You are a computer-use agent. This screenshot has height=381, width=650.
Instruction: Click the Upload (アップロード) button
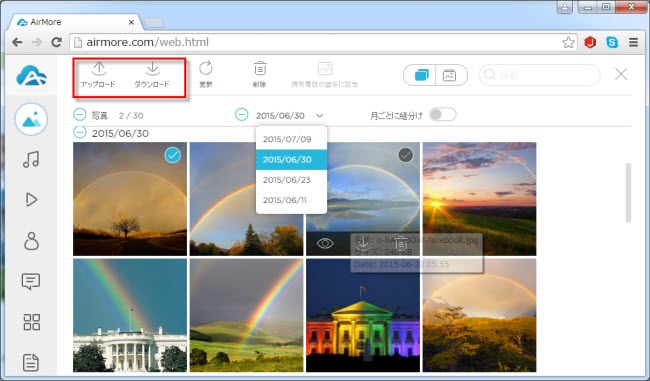click(x=98, y=75)
